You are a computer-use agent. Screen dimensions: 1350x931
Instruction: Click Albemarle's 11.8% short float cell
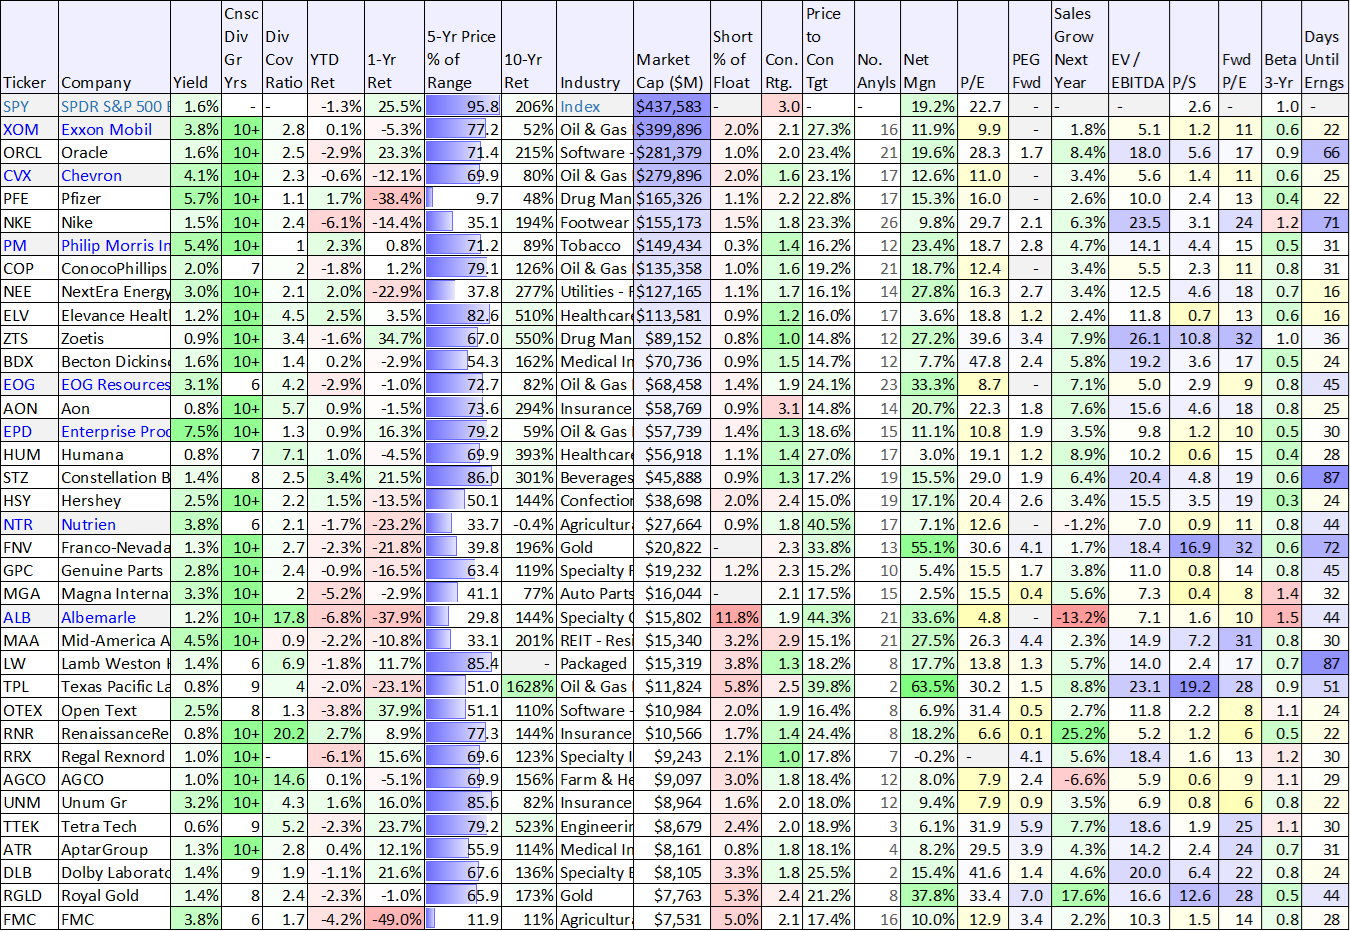[736, 617]
